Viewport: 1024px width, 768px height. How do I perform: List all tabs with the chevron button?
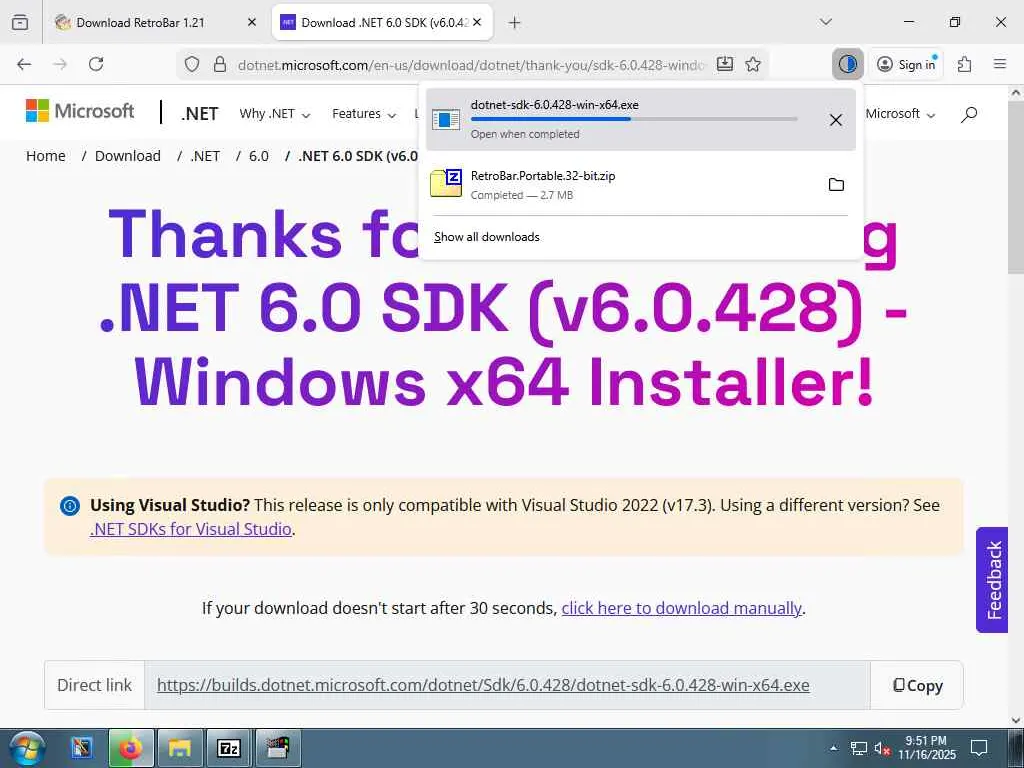[x=825, y=22]
